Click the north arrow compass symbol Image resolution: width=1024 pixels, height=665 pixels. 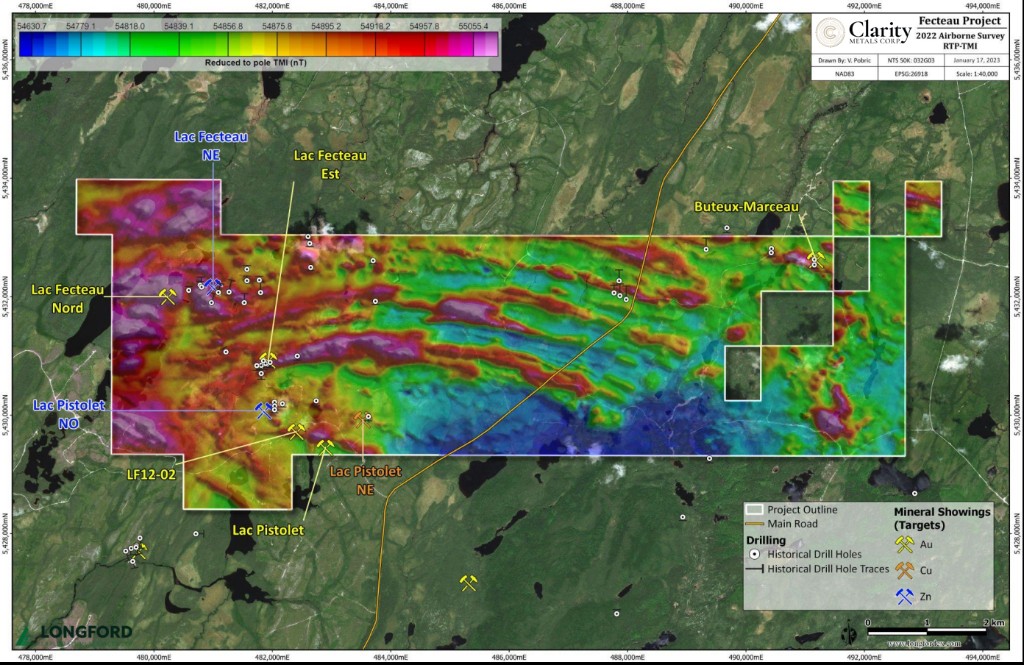pos(849,631)
